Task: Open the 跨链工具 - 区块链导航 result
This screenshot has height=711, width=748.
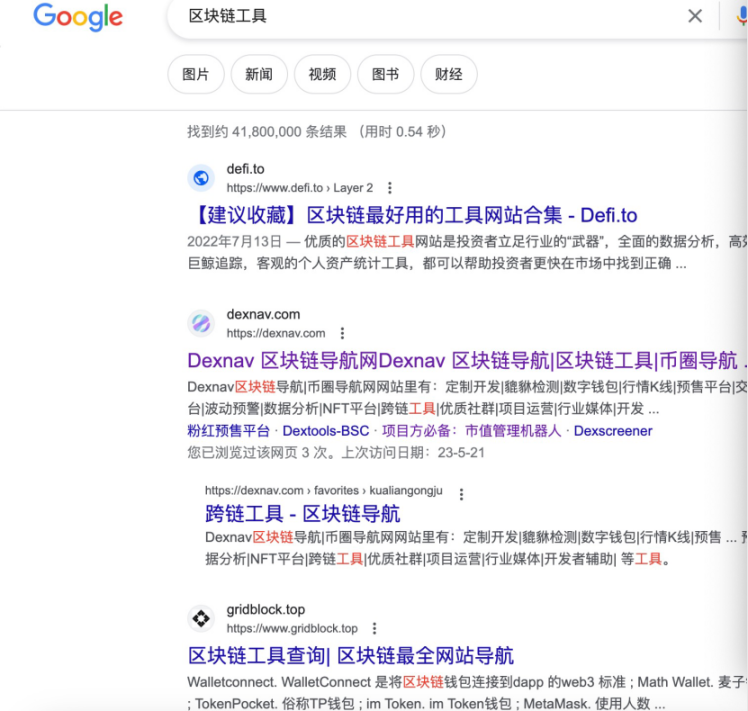Action: [302, 513]
